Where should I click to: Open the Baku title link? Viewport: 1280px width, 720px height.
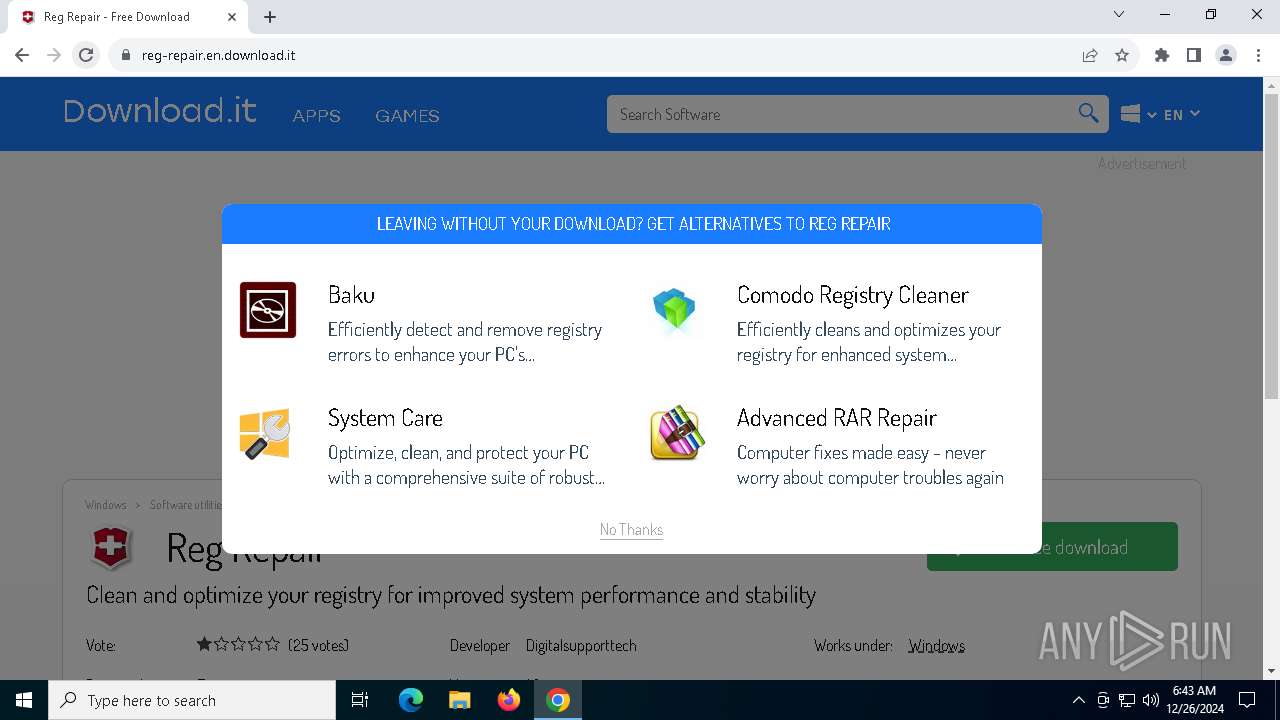pyautogui.click(x=351, y=295)
